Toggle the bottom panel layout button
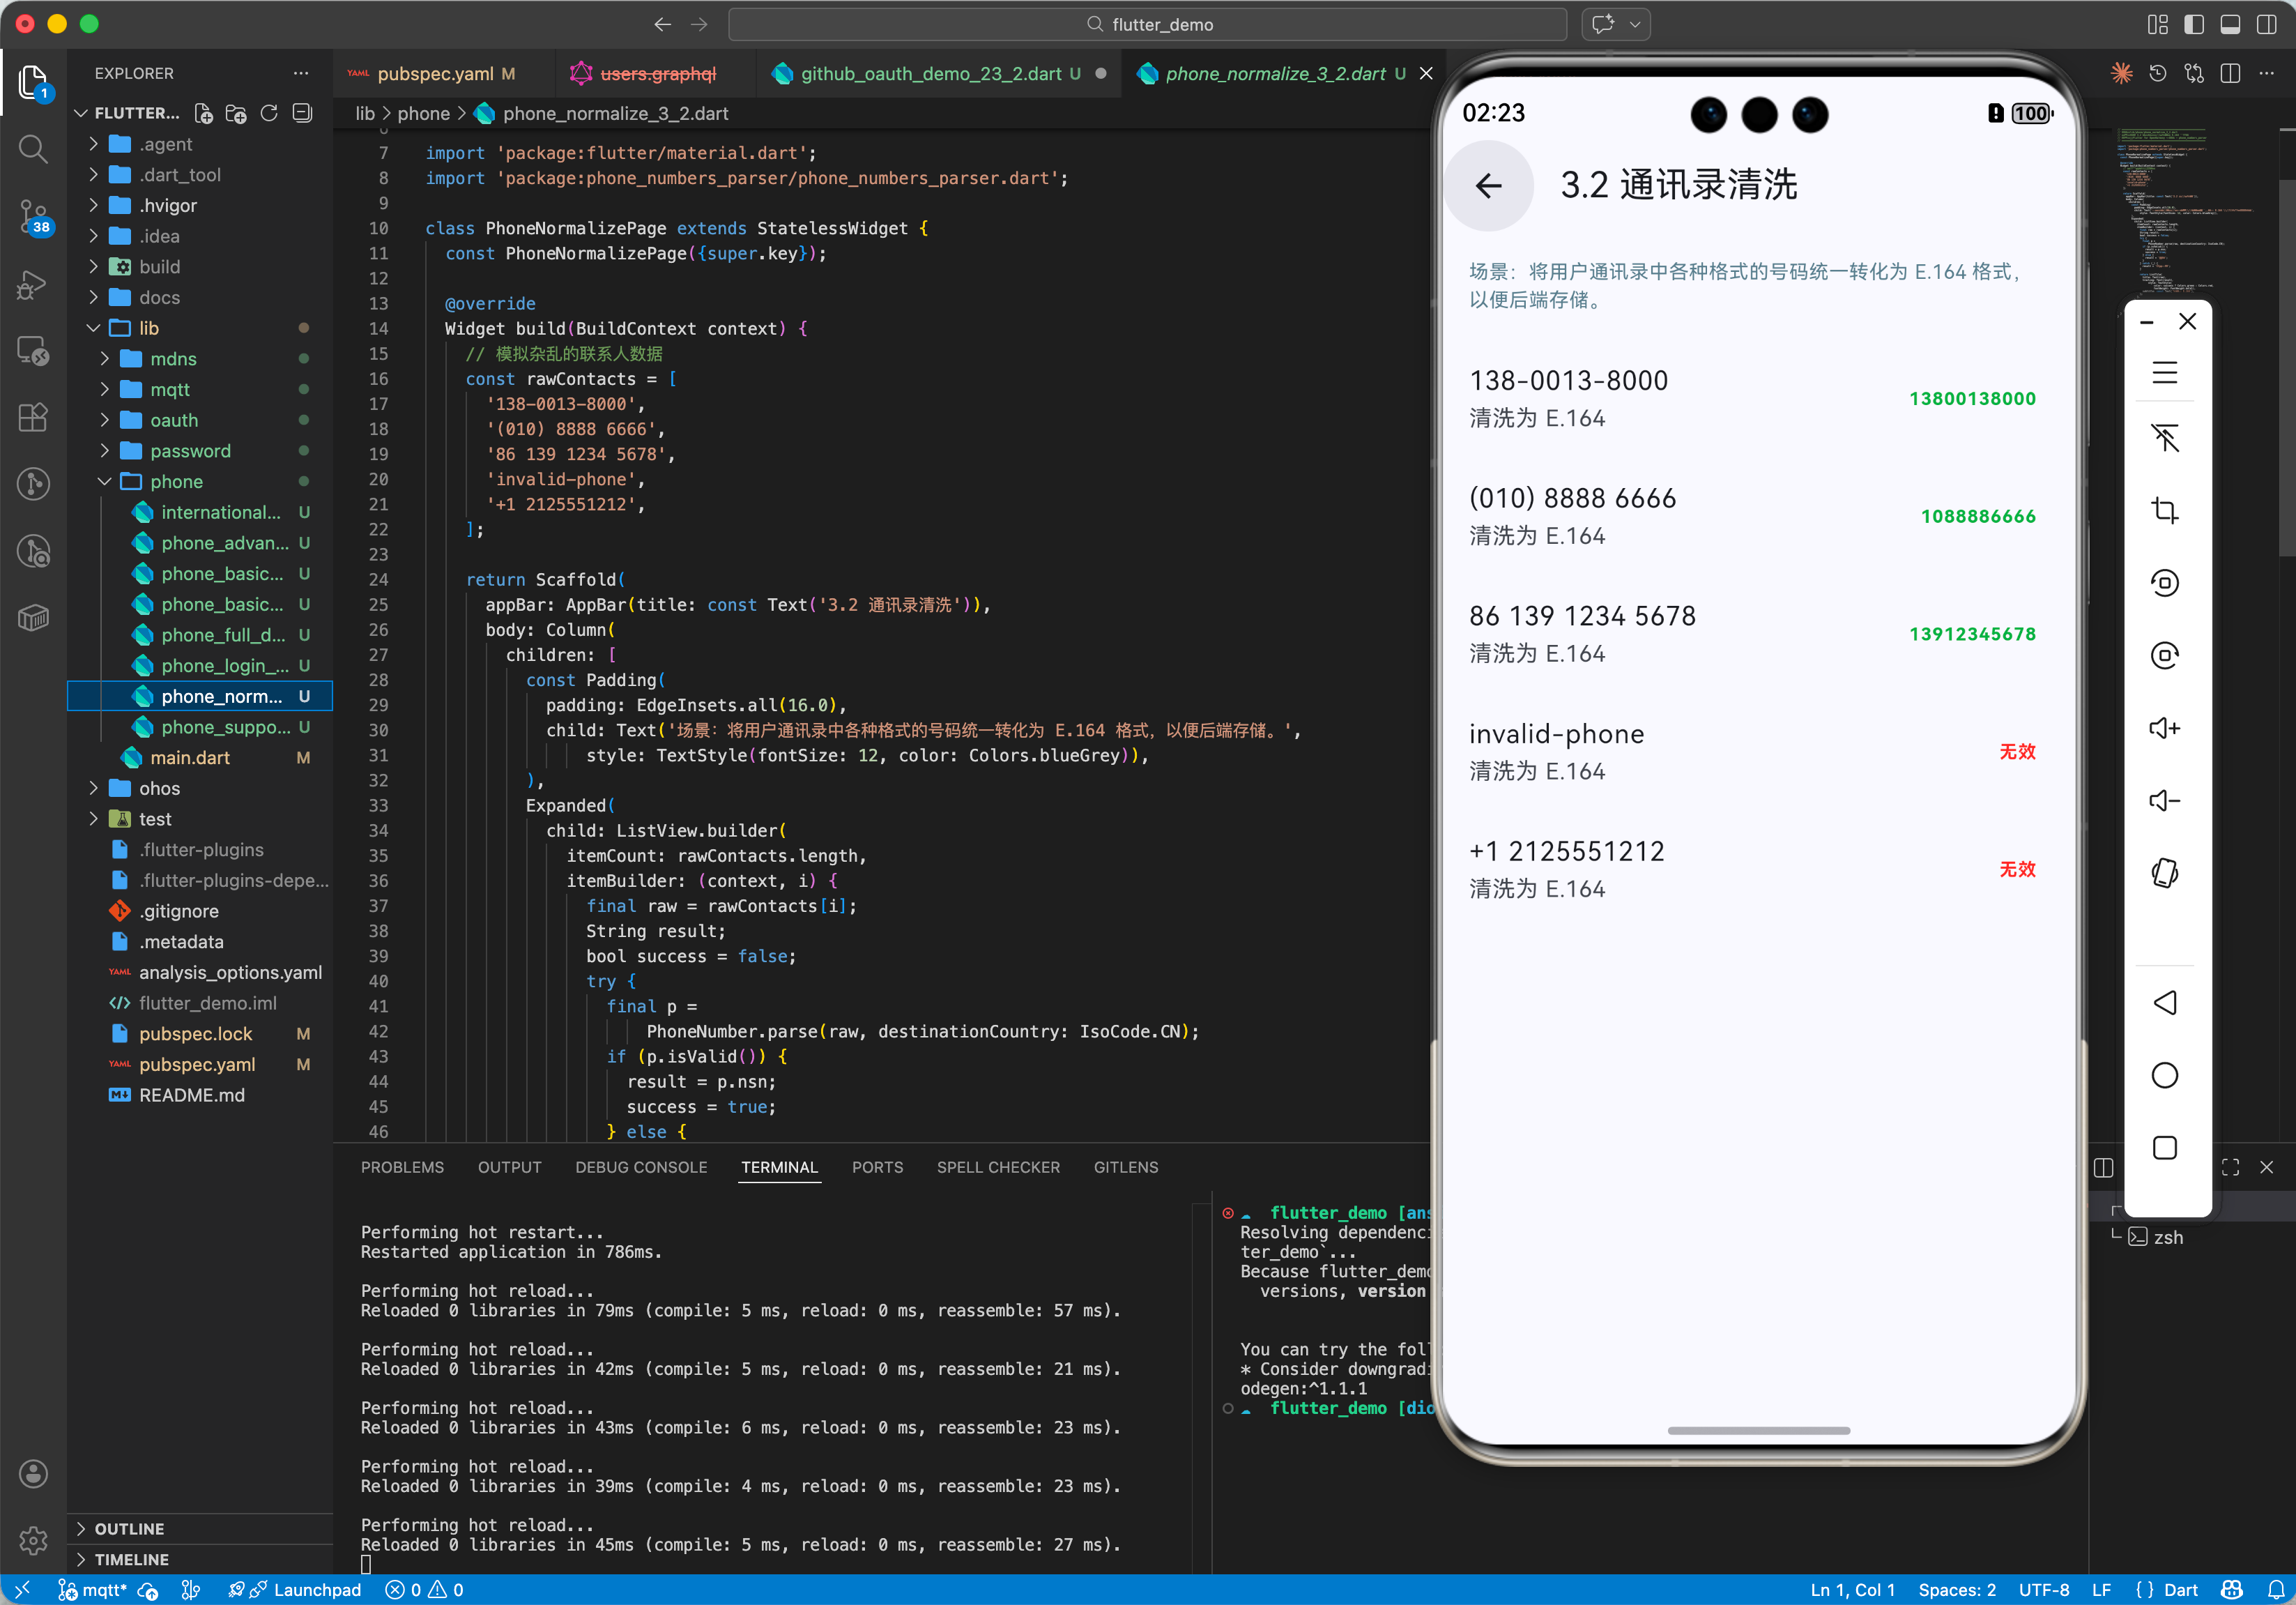The height and width of the screenshot is (1605, 2296). click(2230, 24)
